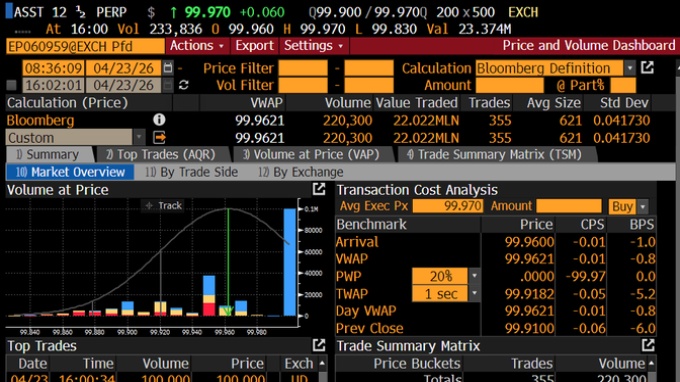Click the tallest blue volume bar in chart
Viewport: 680px width, 382px height.
click(x=290, y=262)
